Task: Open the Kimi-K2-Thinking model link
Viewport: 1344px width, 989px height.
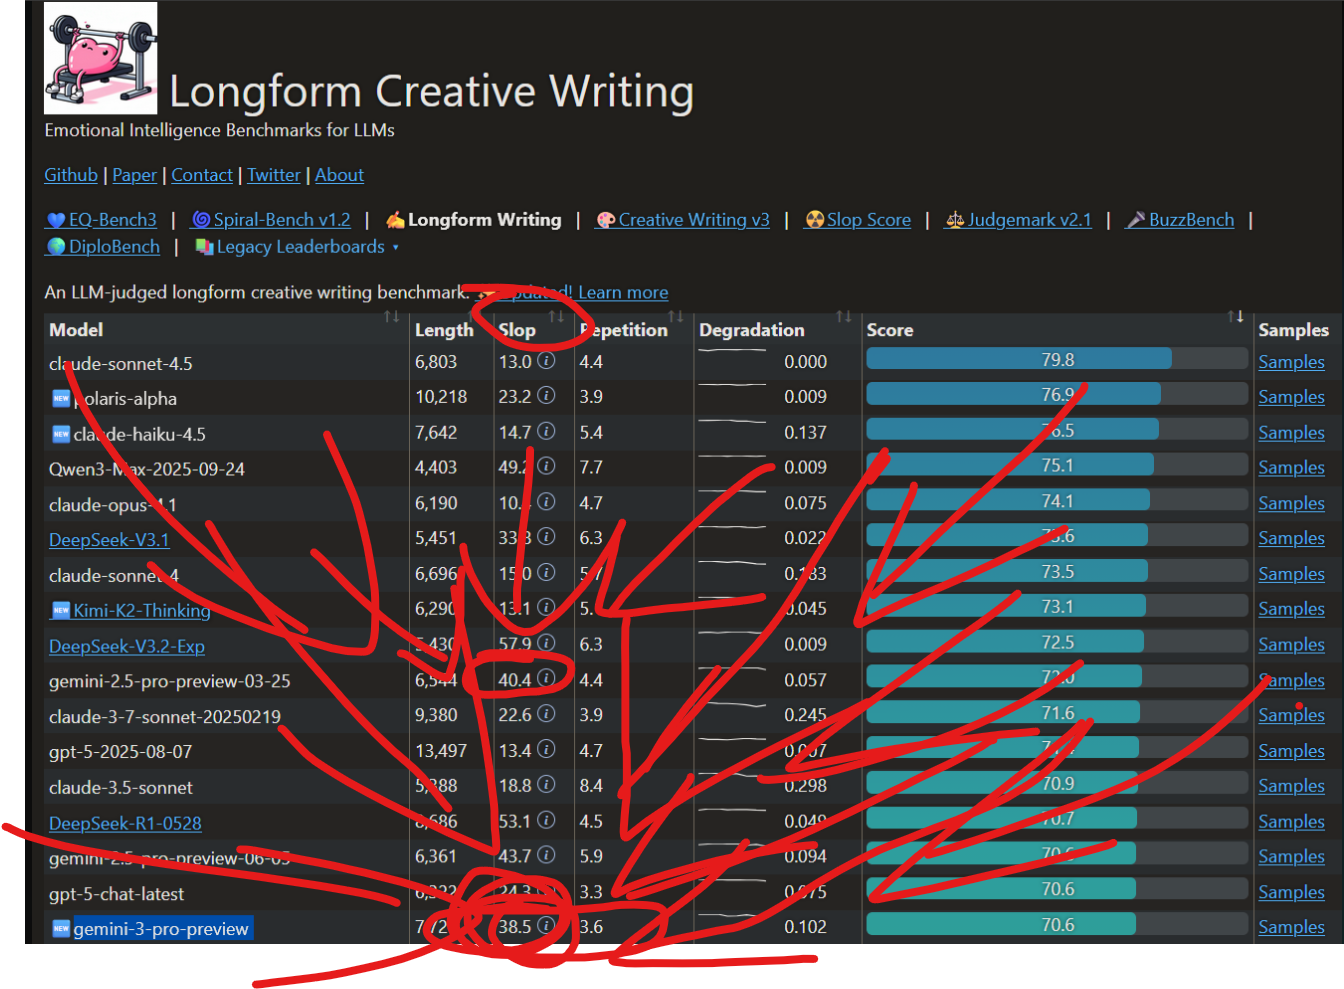Action: coord(142,610)
